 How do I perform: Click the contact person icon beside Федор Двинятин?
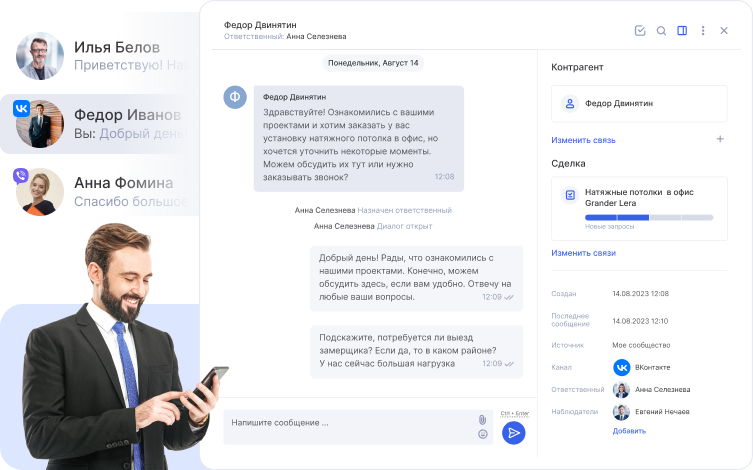pyautogui.click(x=570, y=103)
